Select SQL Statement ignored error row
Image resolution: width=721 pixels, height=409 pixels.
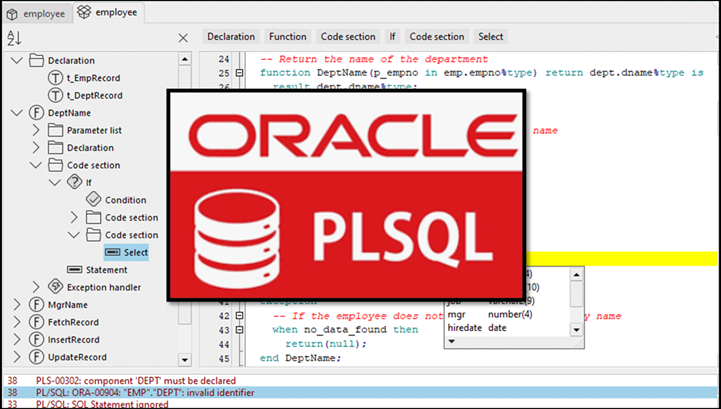tap(360, 404)
